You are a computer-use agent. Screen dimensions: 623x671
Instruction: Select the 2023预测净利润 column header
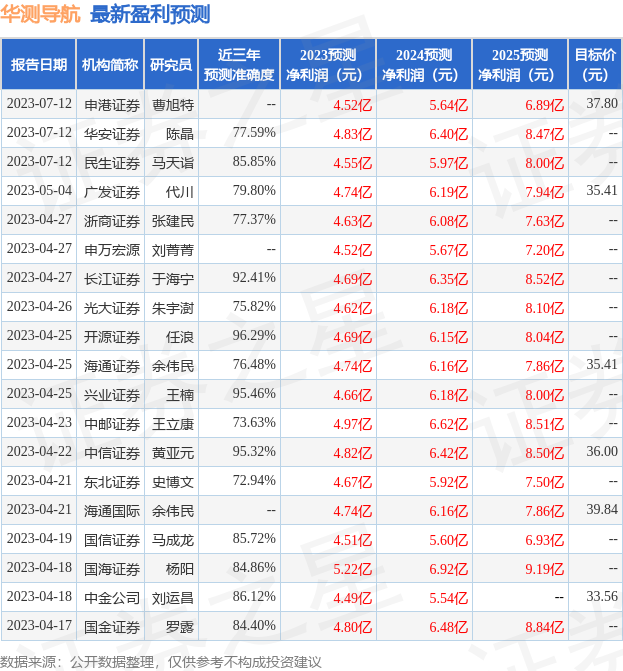point(328,65)
